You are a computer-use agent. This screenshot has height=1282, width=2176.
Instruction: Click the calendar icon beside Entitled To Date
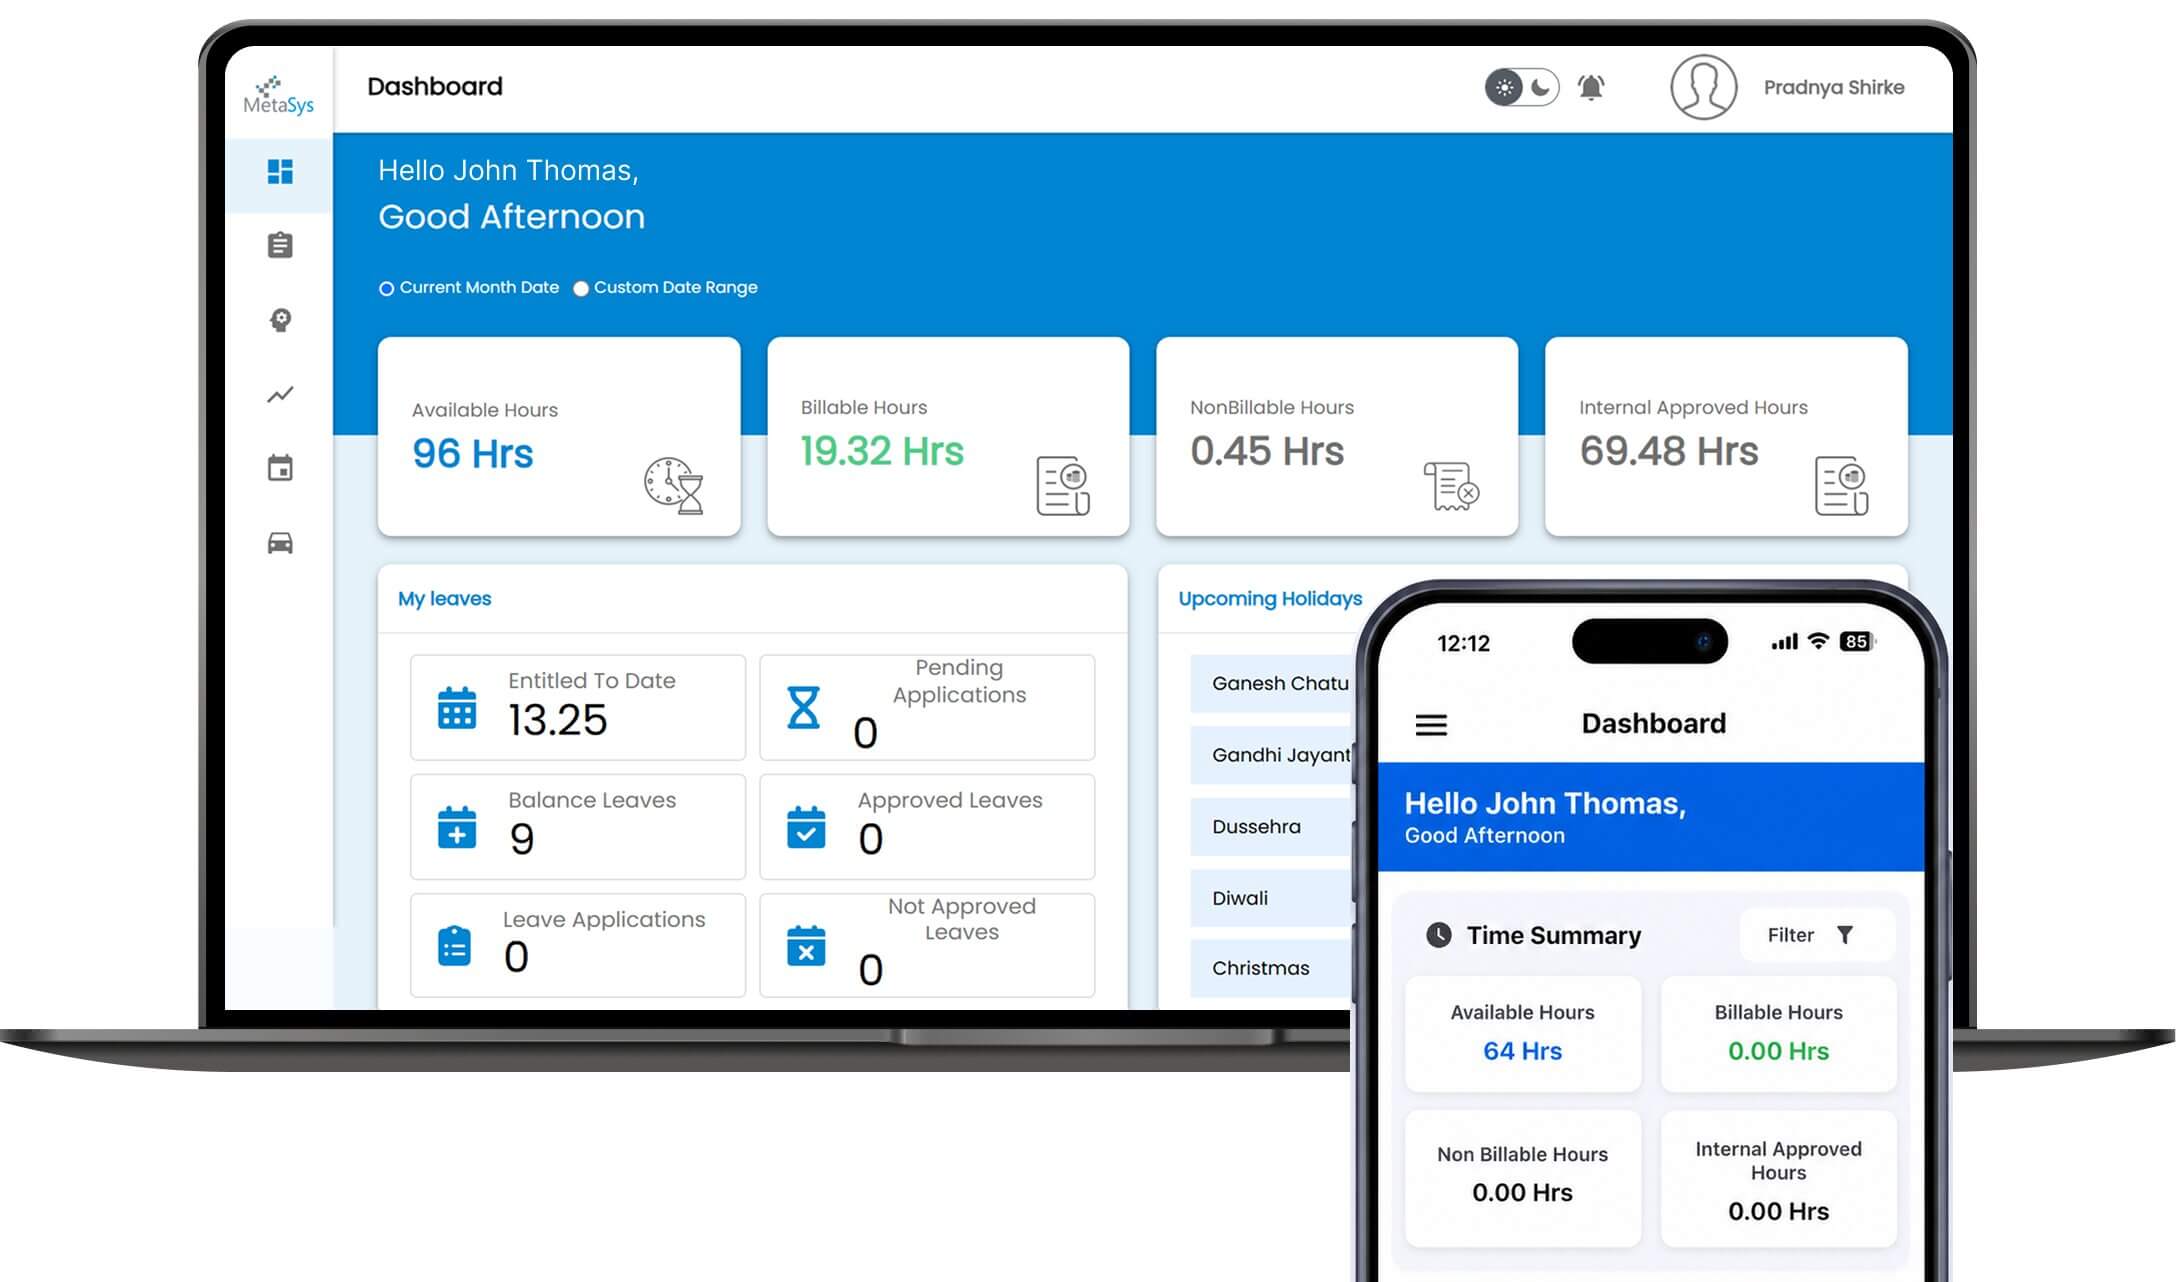click(457, 708)
